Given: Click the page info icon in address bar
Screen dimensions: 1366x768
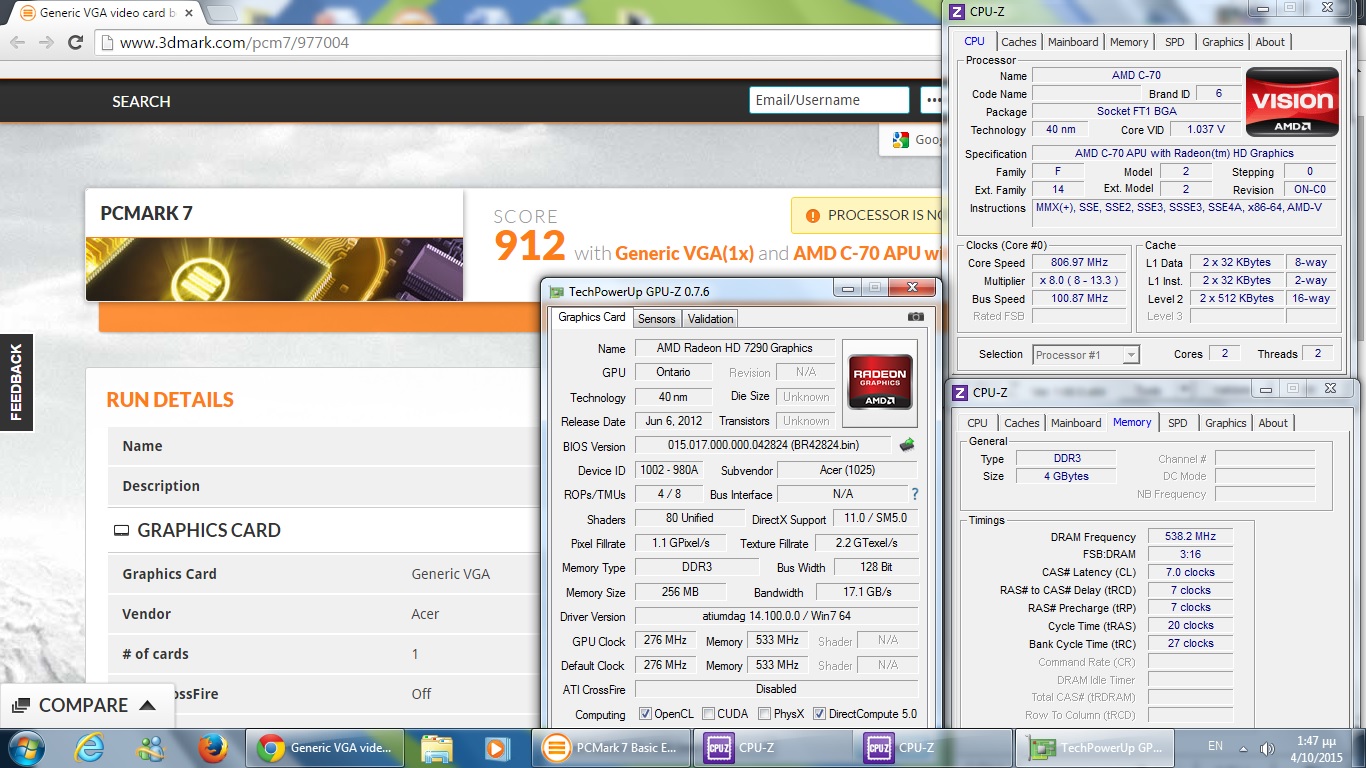Looking at the screenshot, I should click(108, 43).
